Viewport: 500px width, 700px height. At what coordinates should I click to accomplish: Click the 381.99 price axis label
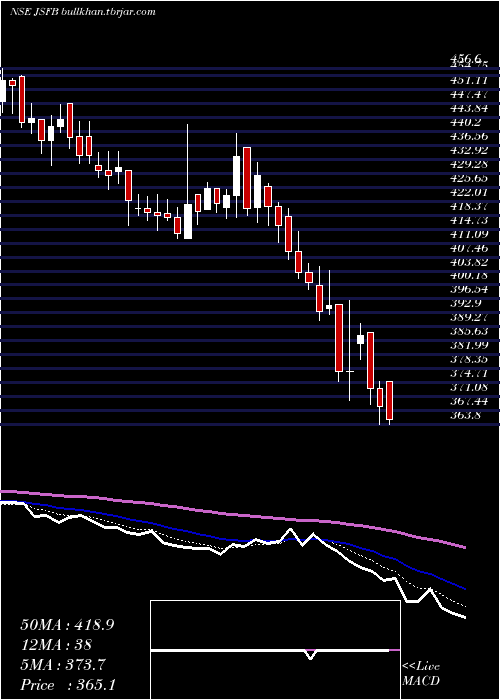click(469, 346)
